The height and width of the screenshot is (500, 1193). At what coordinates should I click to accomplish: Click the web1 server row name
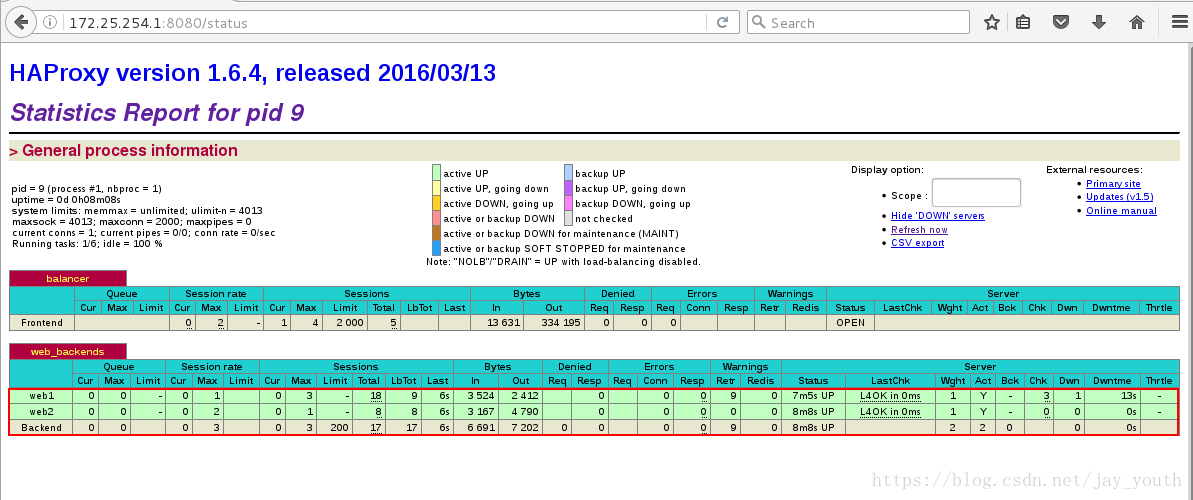41,396
